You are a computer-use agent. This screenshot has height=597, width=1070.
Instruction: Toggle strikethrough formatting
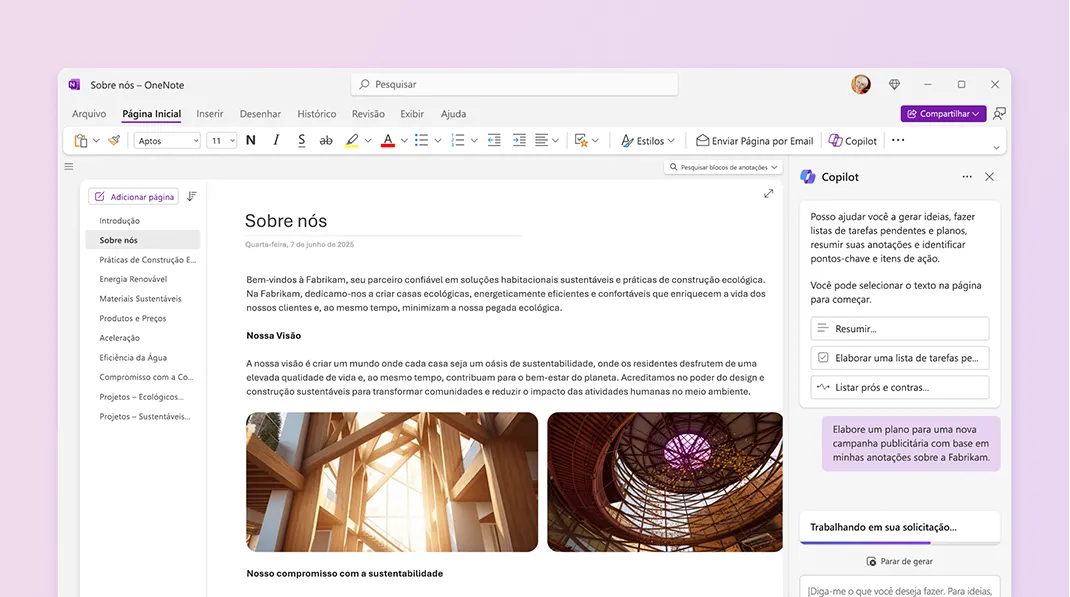click(326, 141)
